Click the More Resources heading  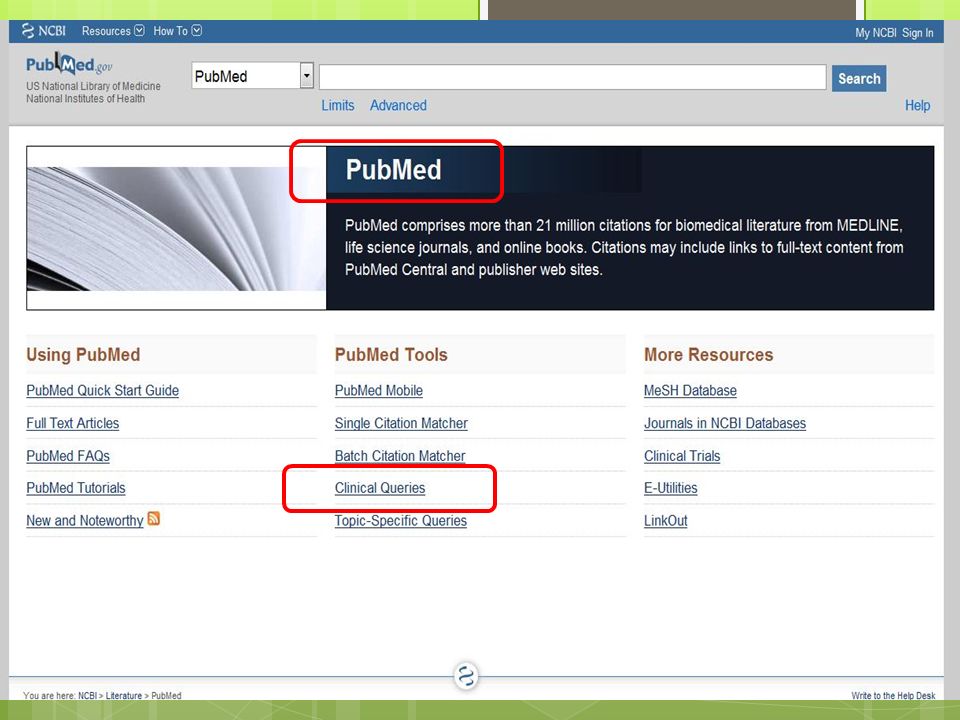click(x=708, y=354)
